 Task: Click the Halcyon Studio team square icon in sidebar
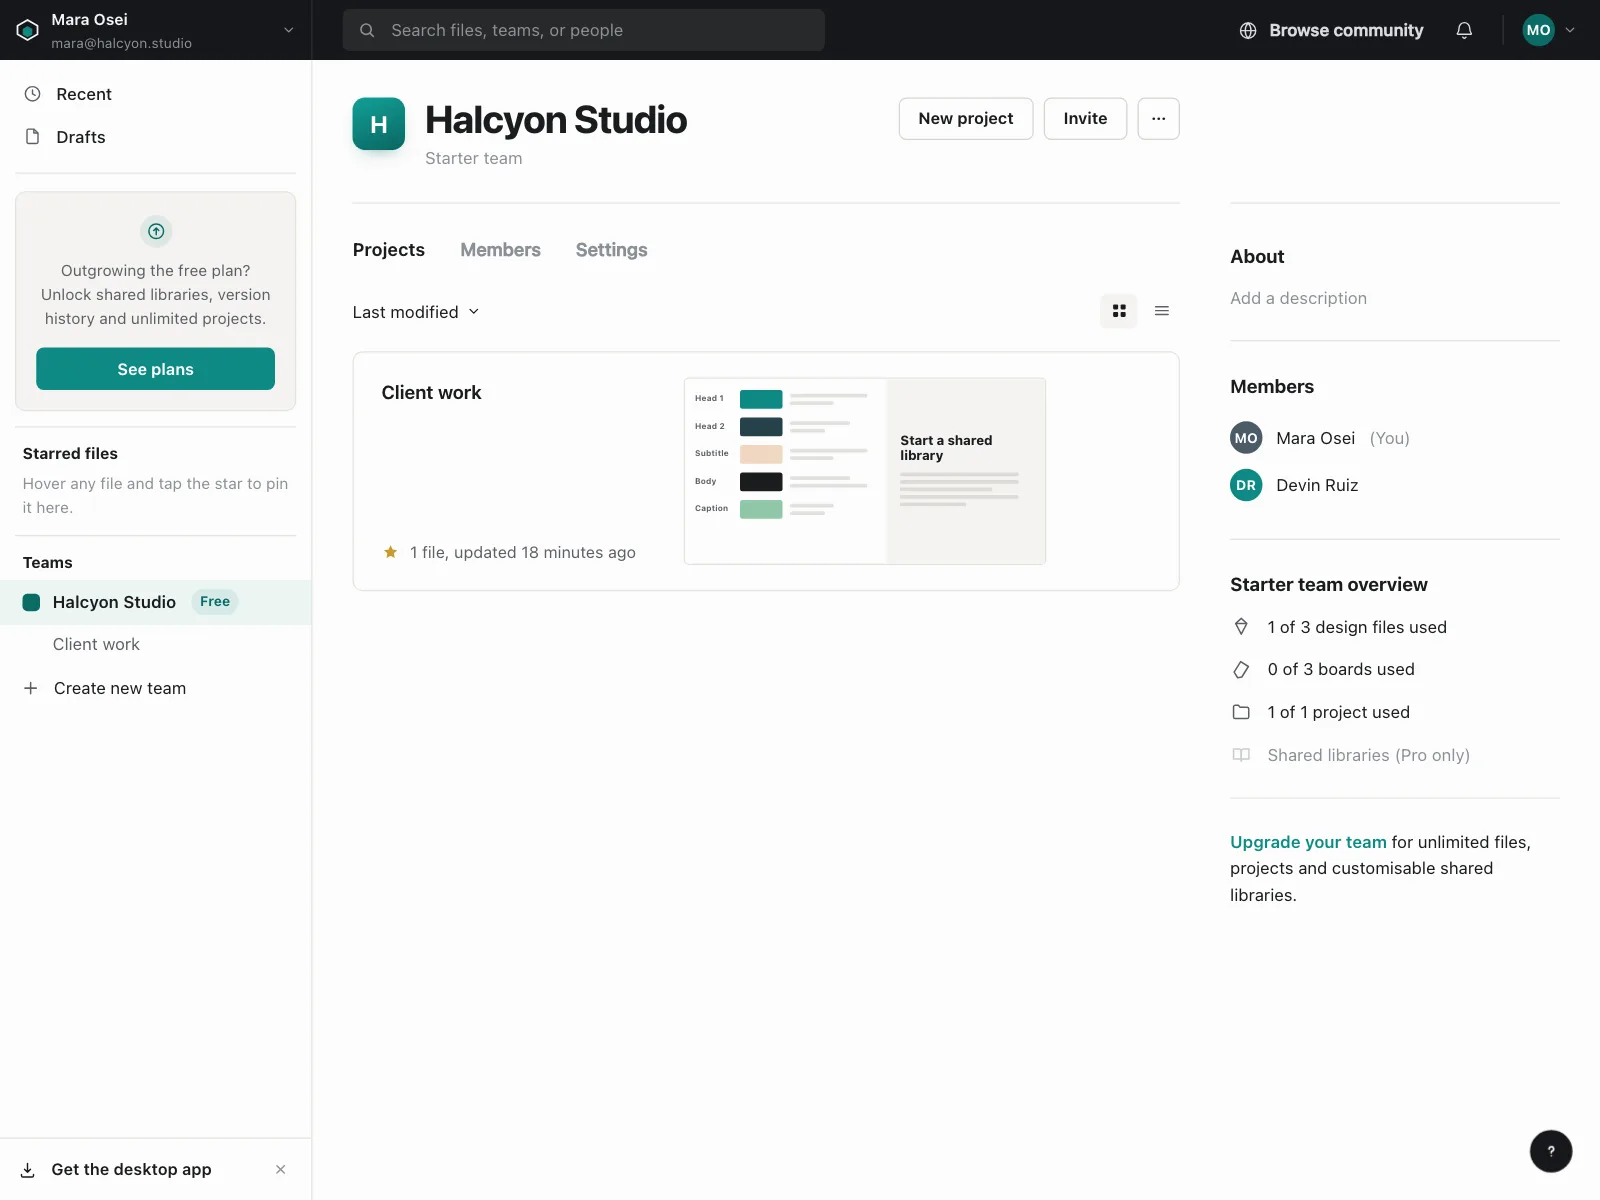[31, 602]
